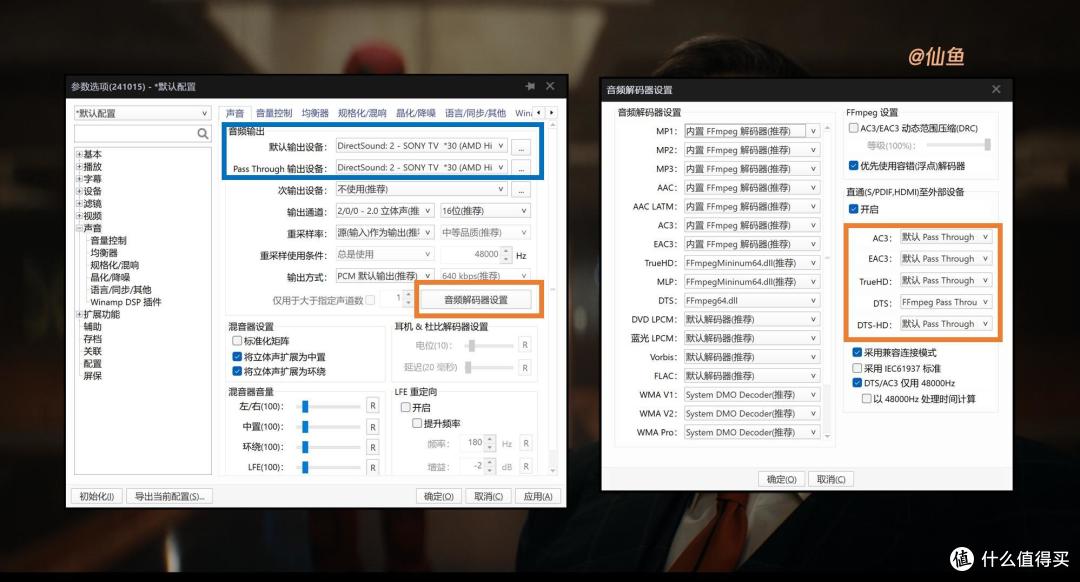This screenshot has width=1080, height=582.
Task: Open the '...' browse button beside 默认输出设备
Action: [x=521, y=147]
